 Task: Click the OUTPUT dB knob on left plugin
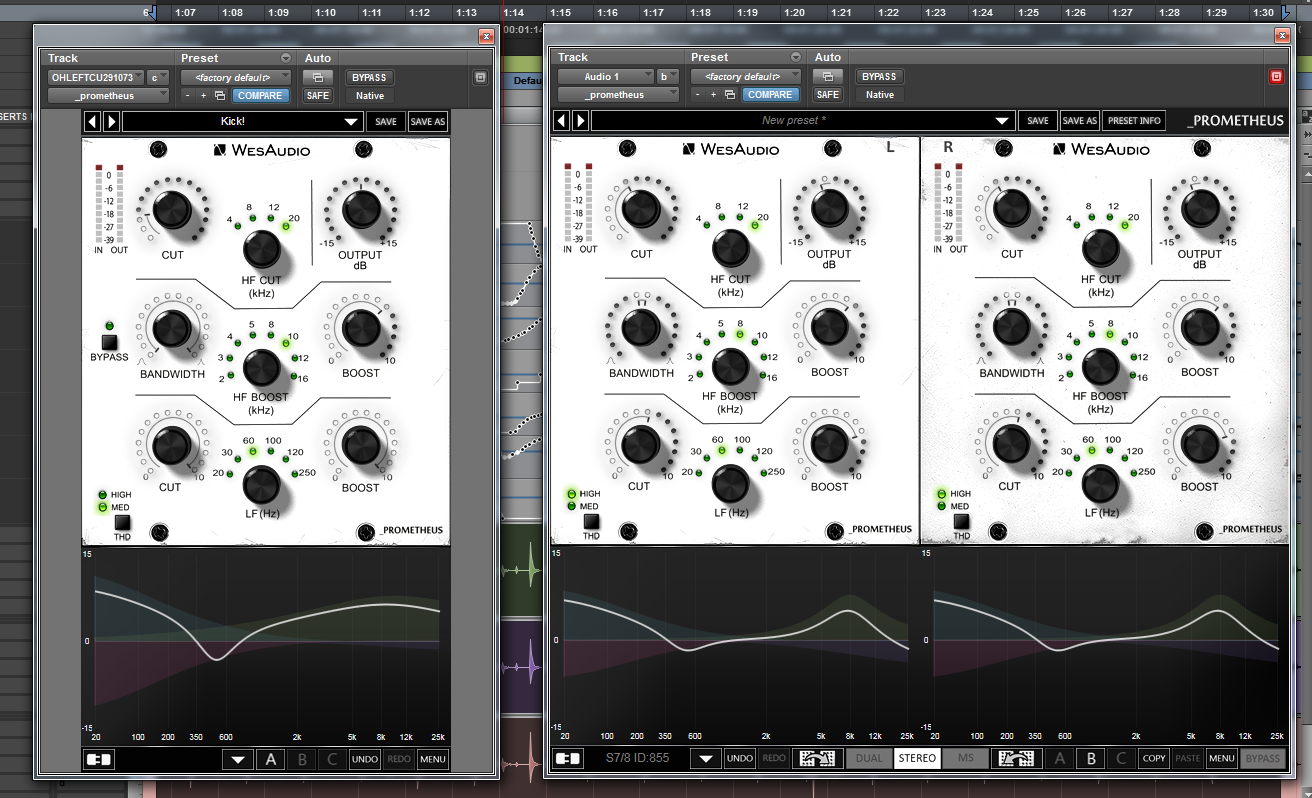(x=360, y=209)
